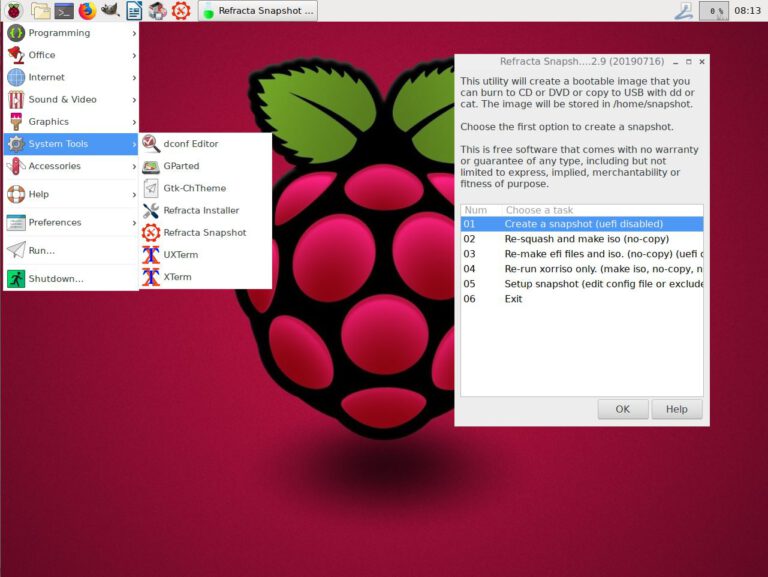Launch GParted from System Tools
Image resolution: width=768 pixels, height=577 pixels.
(206, 166)
